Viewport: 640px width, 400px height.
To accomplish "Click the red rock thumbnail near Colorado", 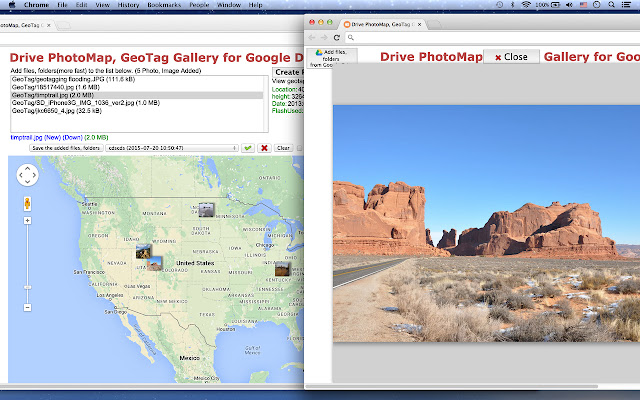I will 155,264.
